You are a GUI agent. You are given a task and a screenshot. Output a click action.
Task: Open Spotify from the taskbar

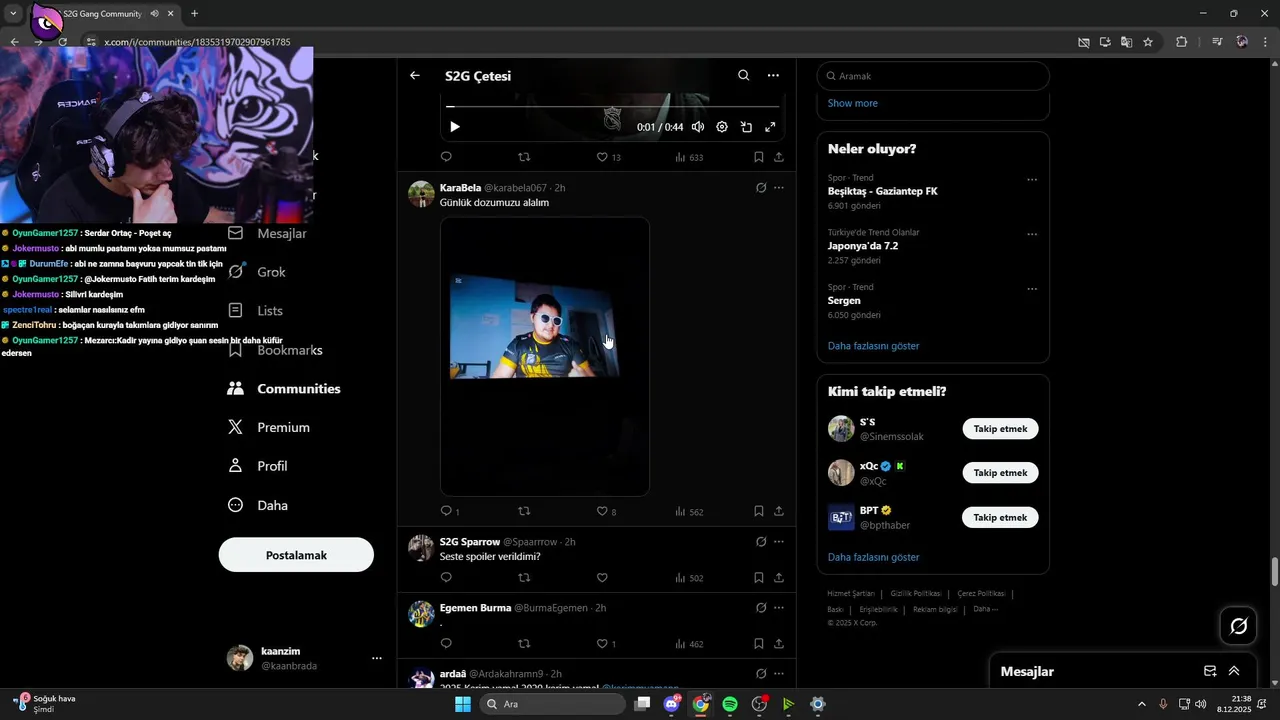pyautogui.click(x=730, y=704)
